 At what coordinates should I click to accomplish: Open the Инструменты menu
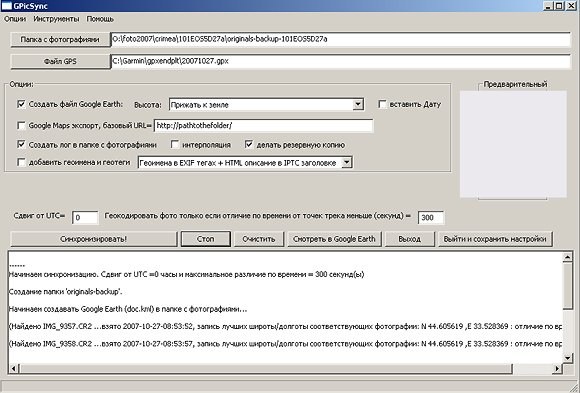coord(56,19)
